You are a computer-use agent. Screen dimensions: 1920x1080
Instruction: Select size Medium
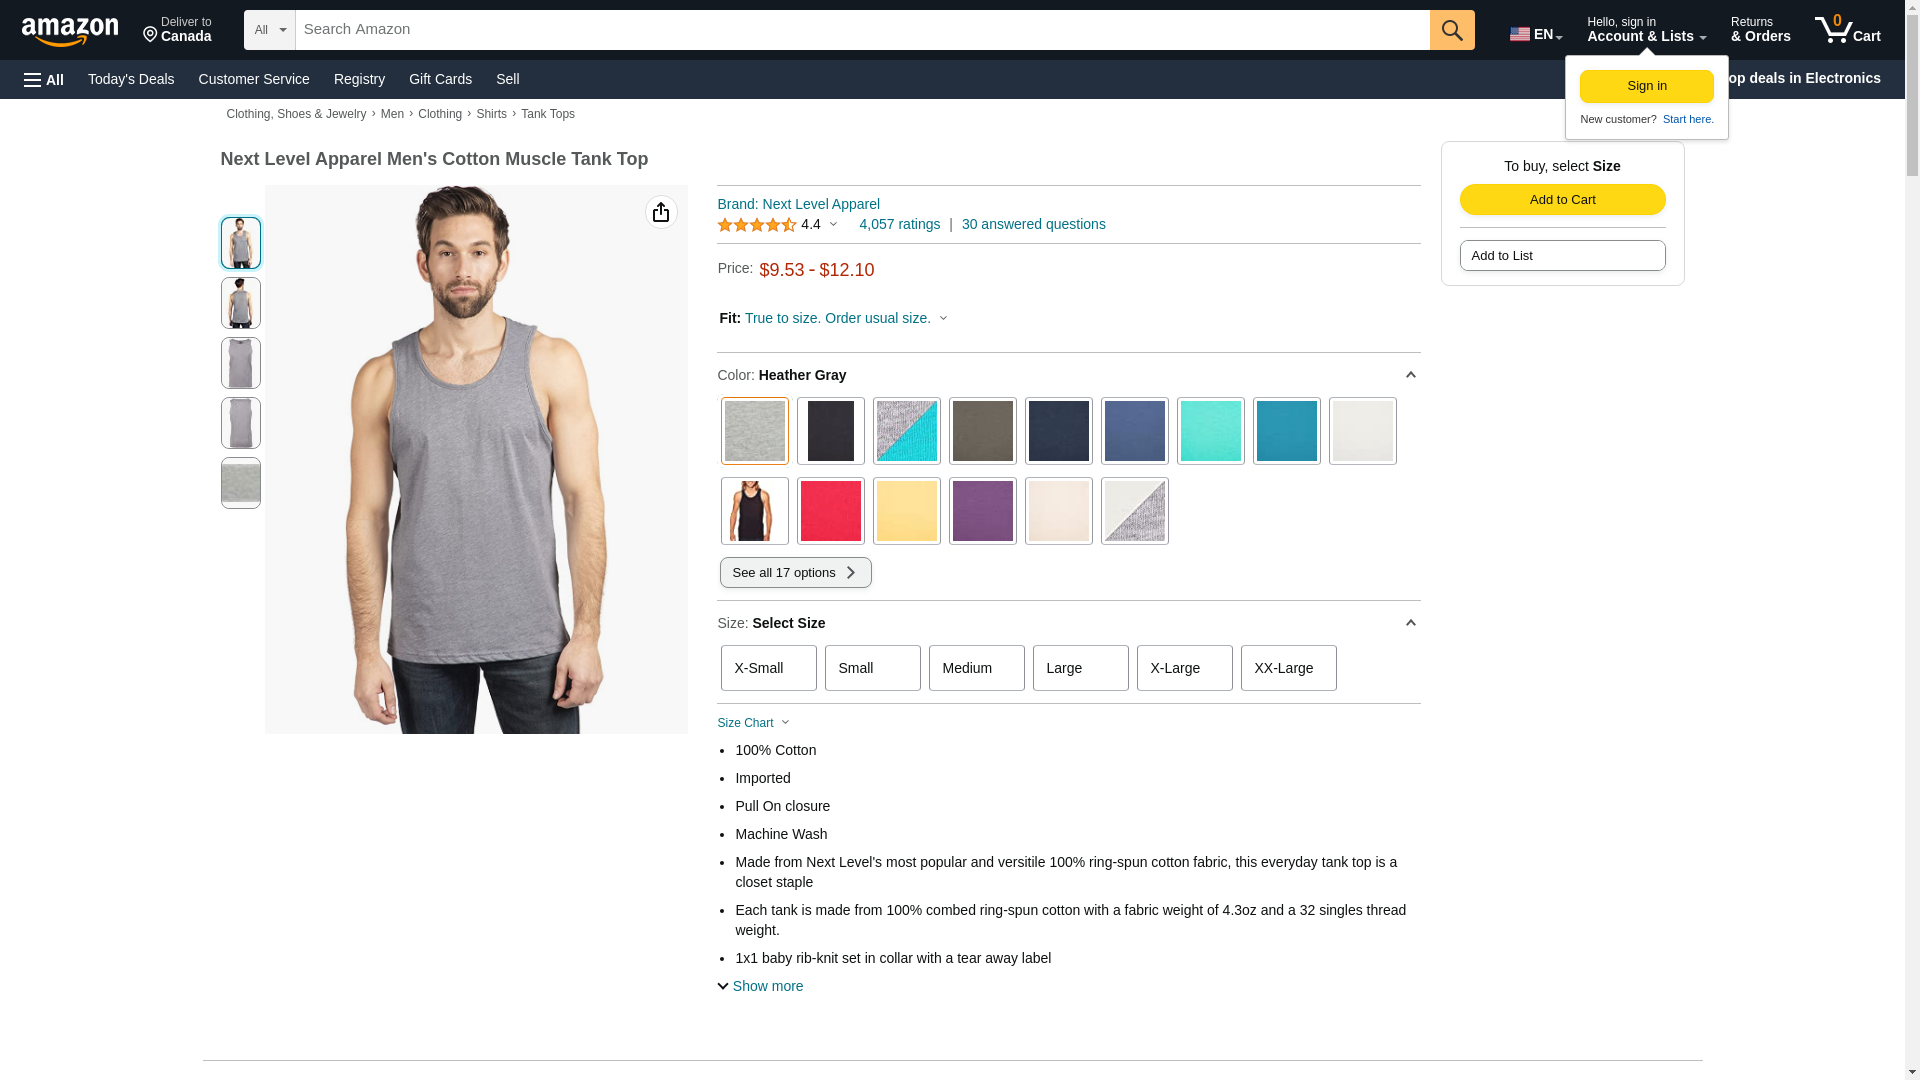pyautogui.click(x=976, y=668)
